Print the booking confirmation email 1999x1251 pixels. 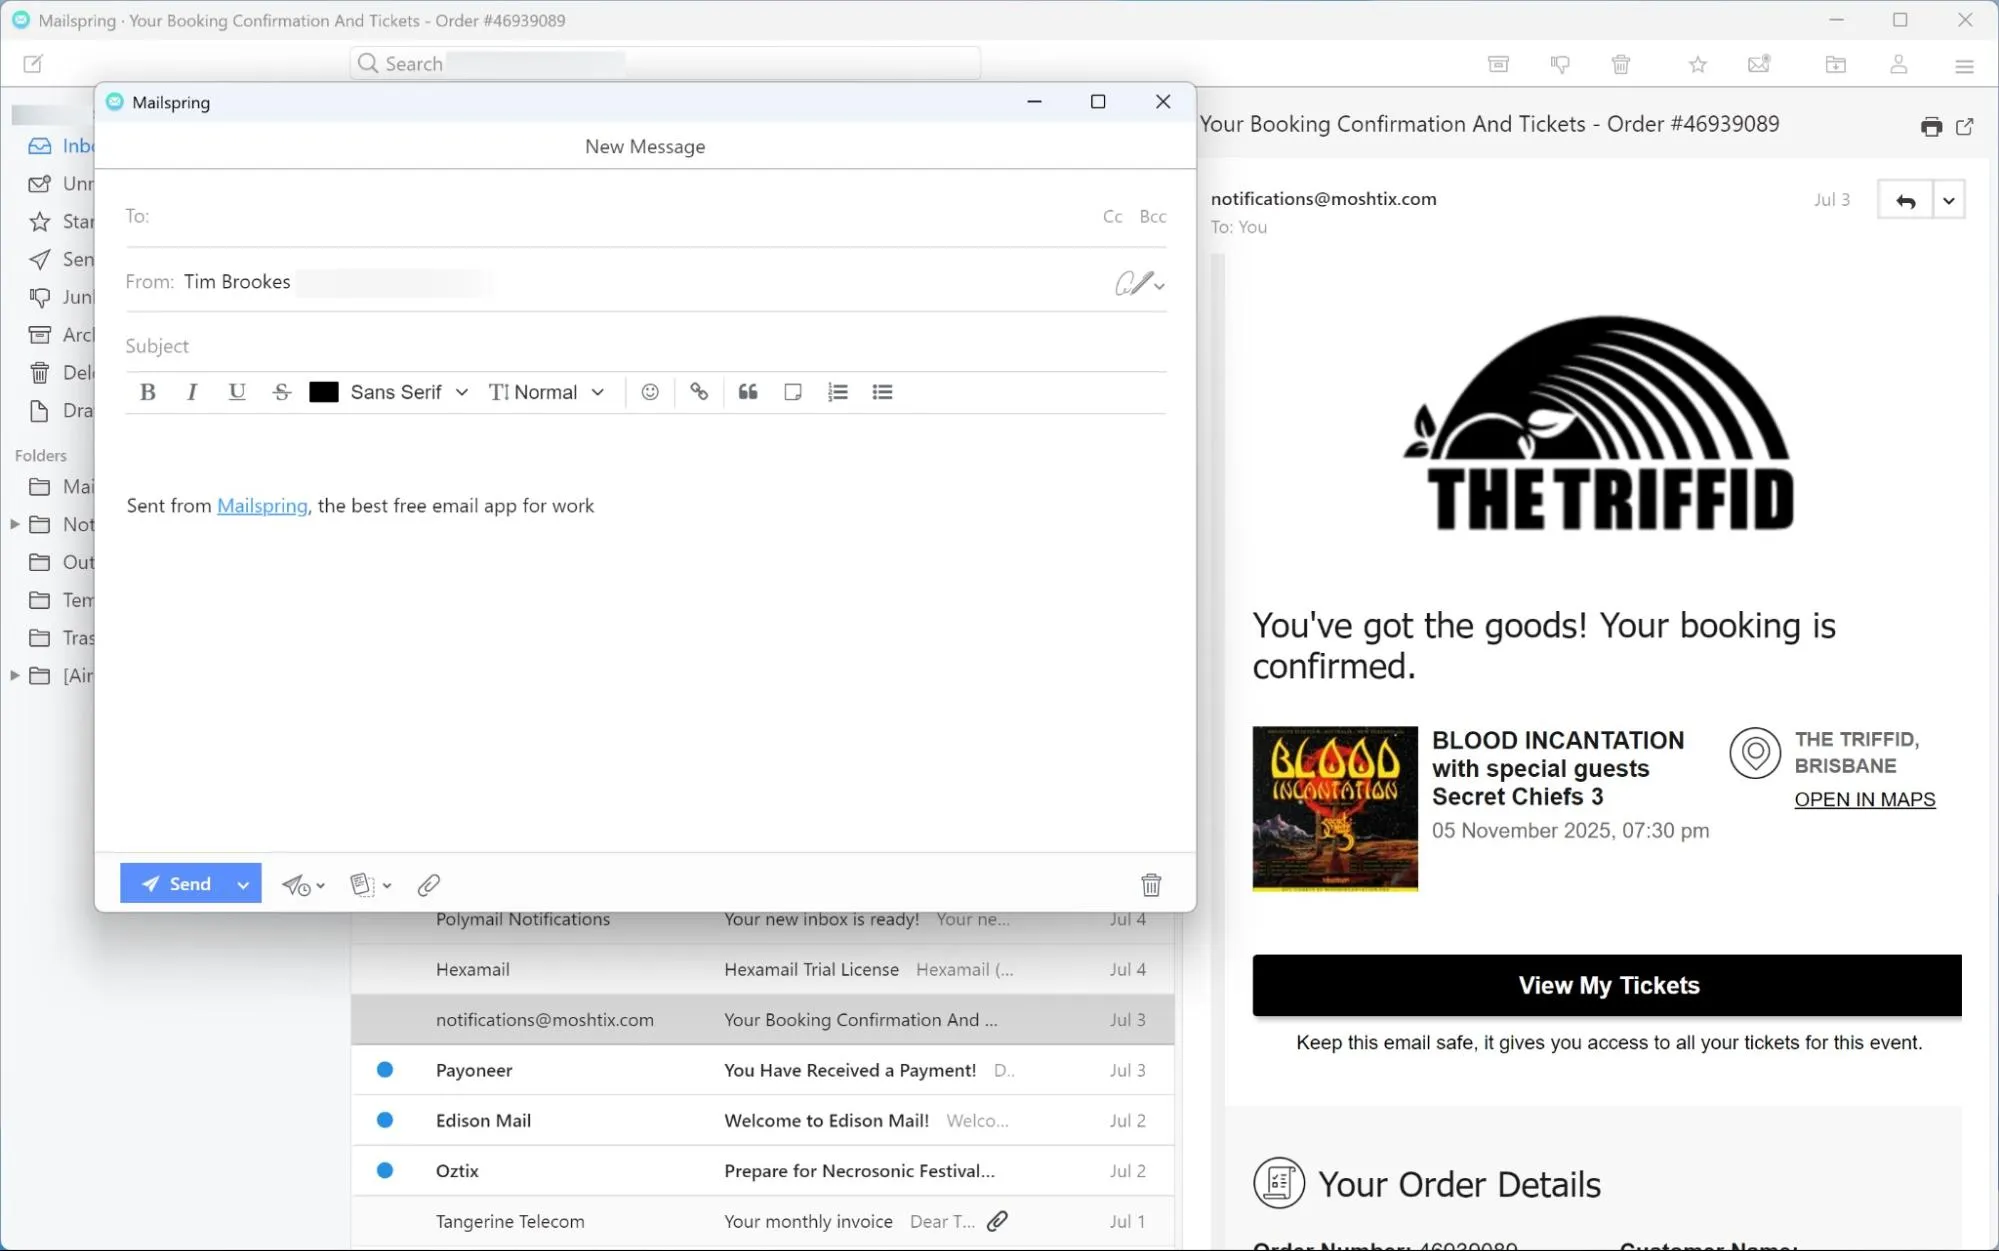(1932, 126)
